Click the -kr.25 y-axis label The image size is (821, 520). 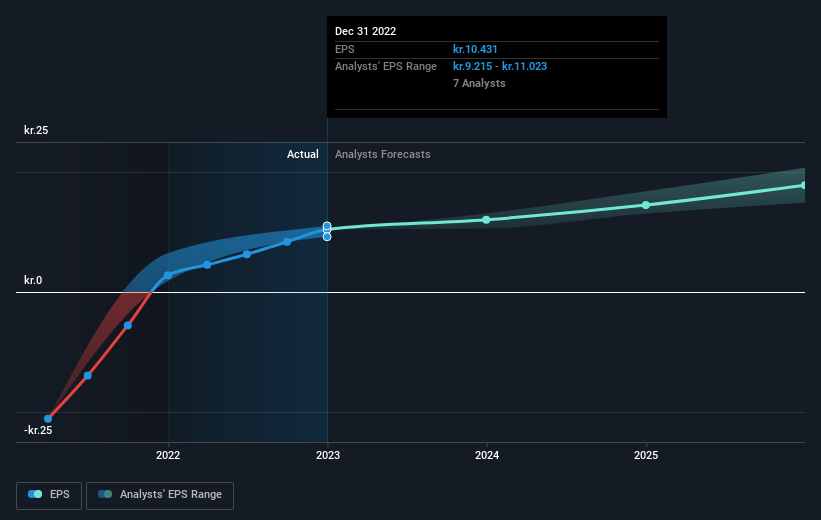tap(38, 430)
